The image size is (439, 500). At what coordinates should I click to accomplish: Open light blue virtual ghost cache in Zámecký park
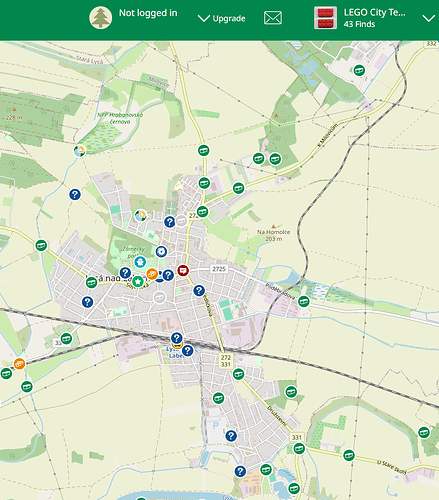click(140, 262)
